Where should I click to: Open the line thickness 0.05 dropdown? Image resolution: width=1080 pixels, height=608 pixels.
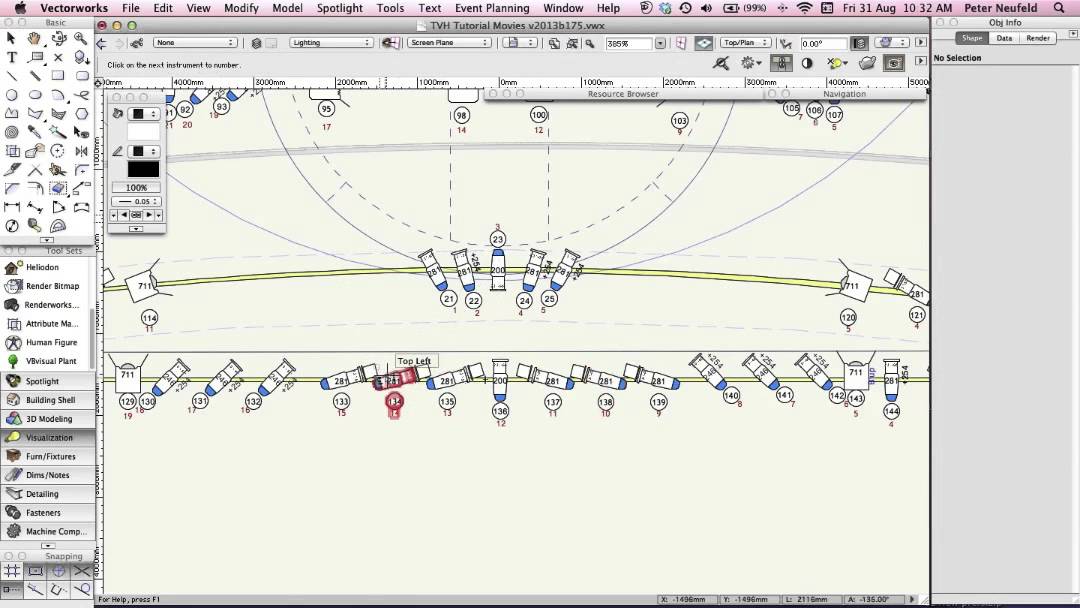[136, 201]
